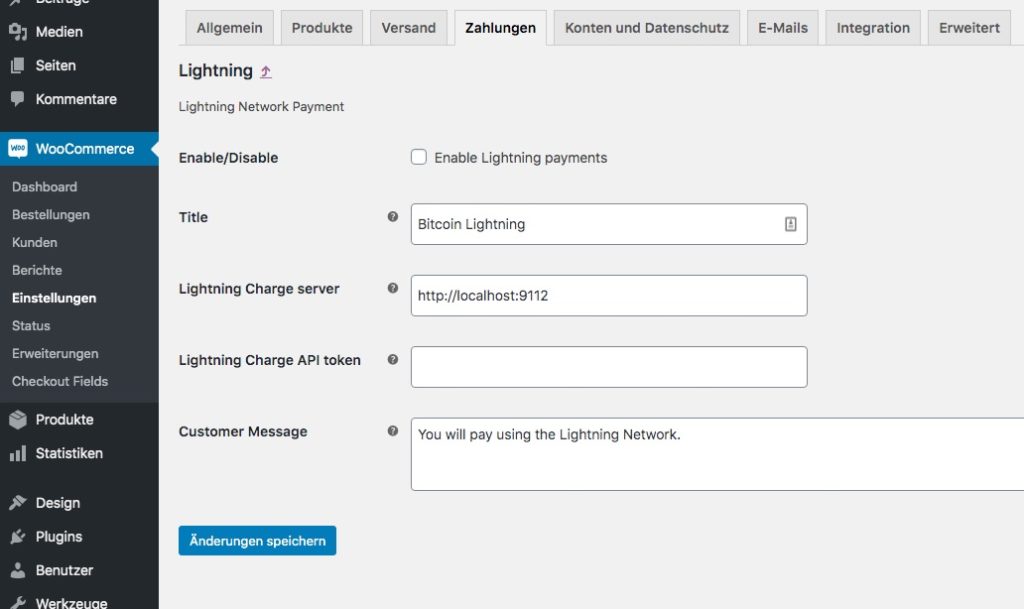Click the Title input with Bitcoin Lightning
This screenshot has height=609, width=1024.
tap(609, 224)
